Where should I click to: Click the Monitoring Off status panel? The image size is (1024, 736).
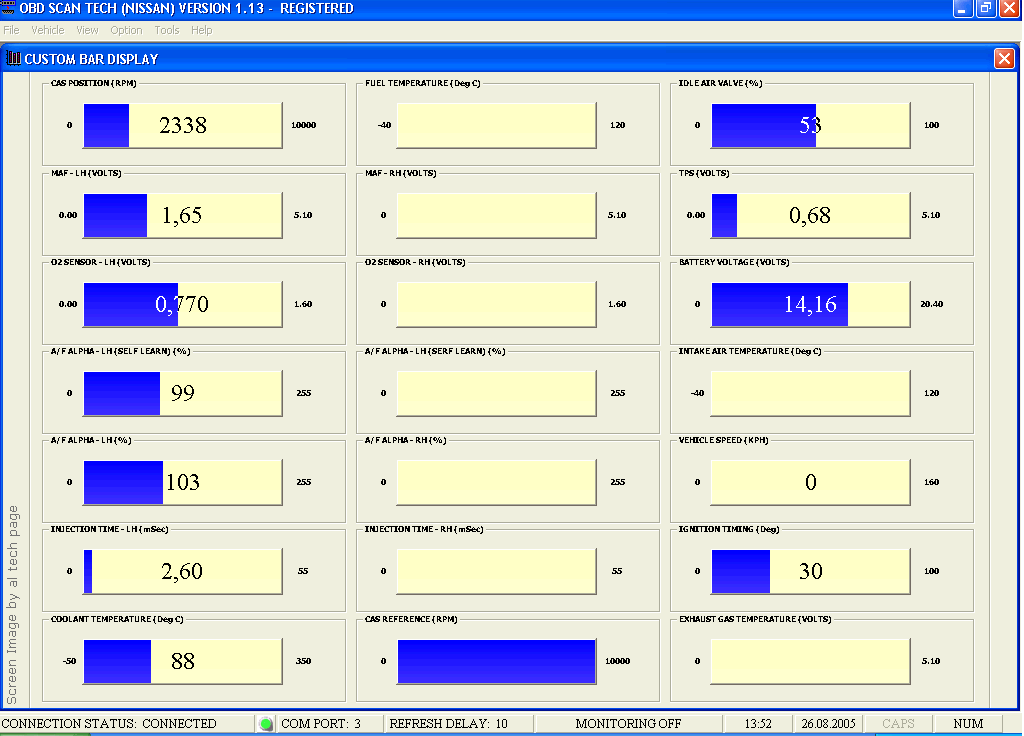coord(628,724)
